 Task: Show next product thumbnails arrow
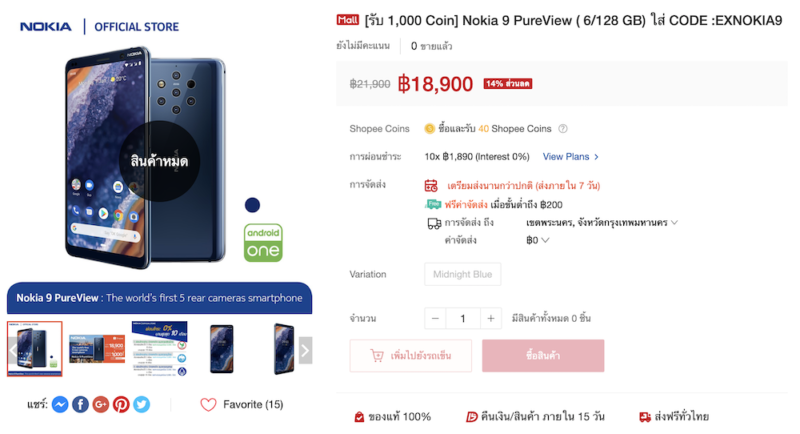(x=305, y=349)
